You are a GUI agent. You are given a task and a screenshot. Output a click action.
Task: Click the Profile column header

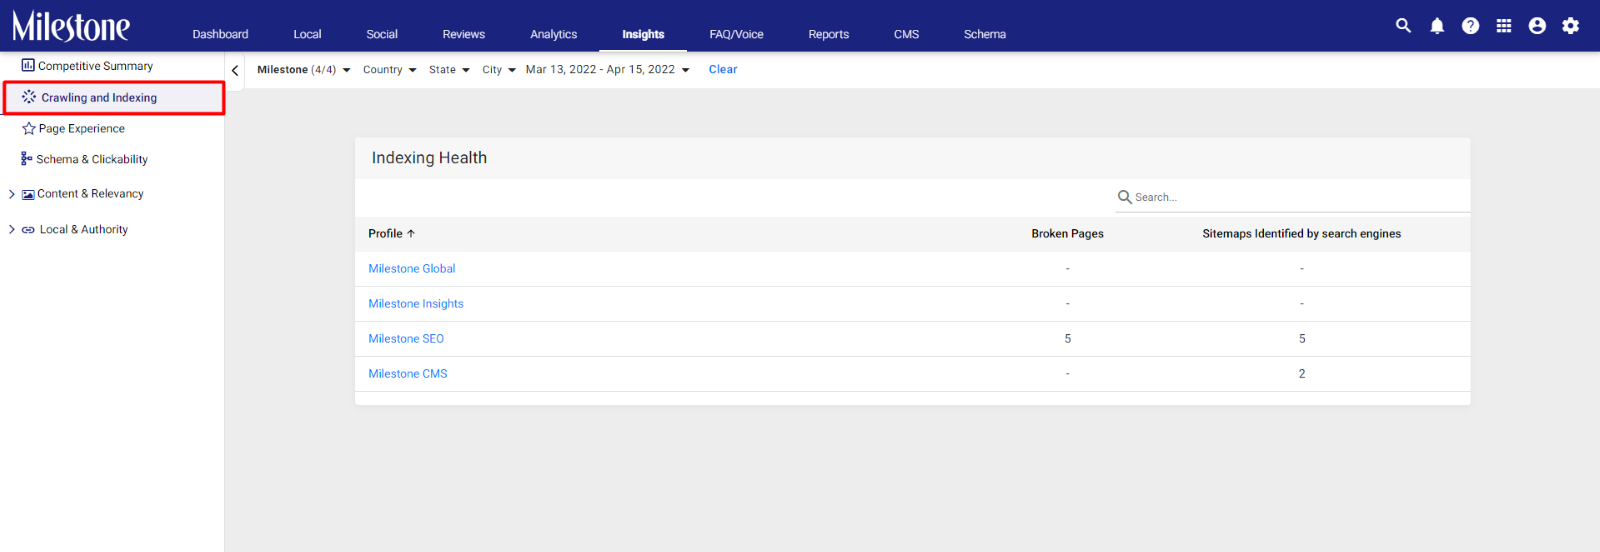point(385,234)
